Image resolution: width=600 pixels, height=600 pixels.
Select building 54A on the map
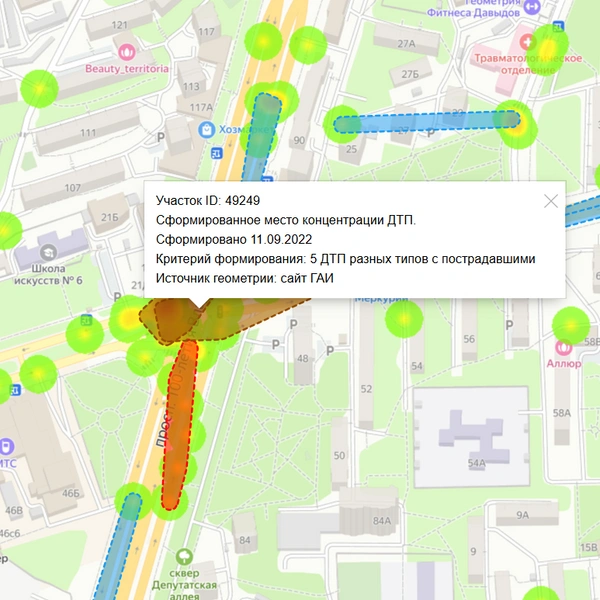pyautogui.click(x=471, y=437)
